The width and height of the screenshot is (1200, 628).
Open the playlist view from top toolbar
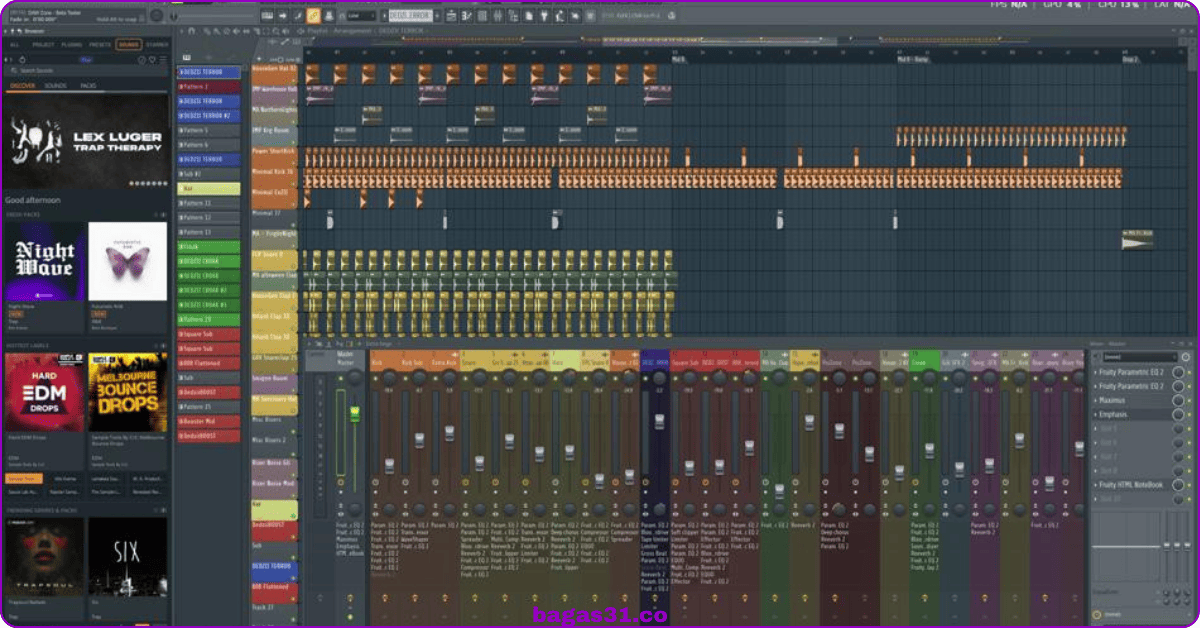point(451,16)
